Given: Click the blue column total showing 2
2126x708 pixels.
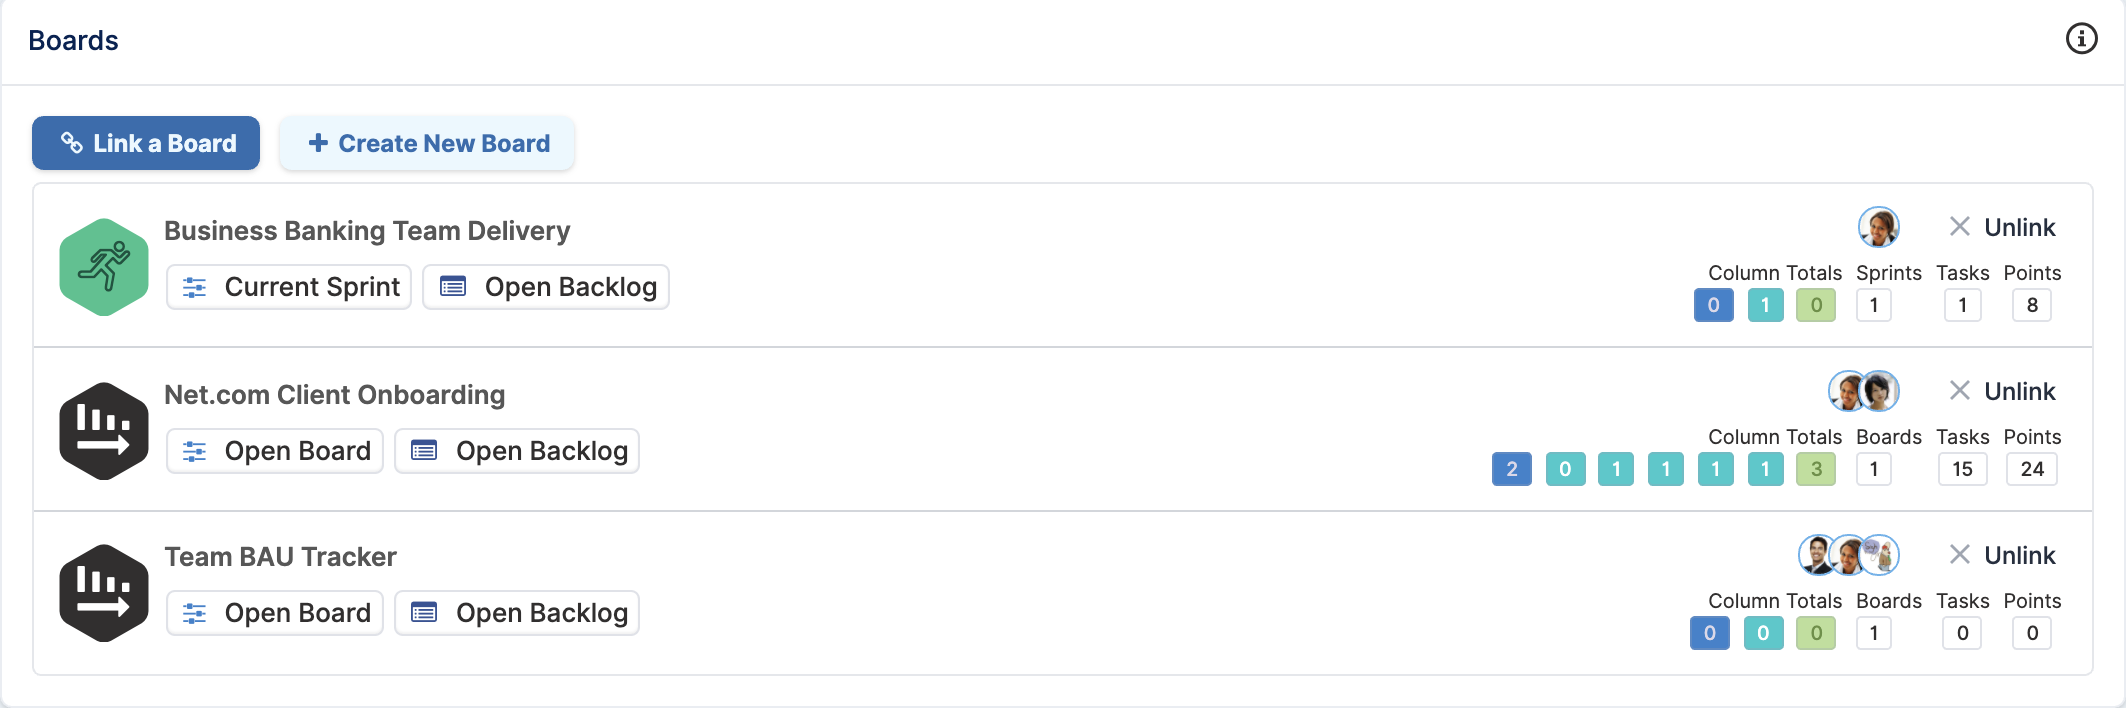Looking at the screenshot, I should point(1511,469).
